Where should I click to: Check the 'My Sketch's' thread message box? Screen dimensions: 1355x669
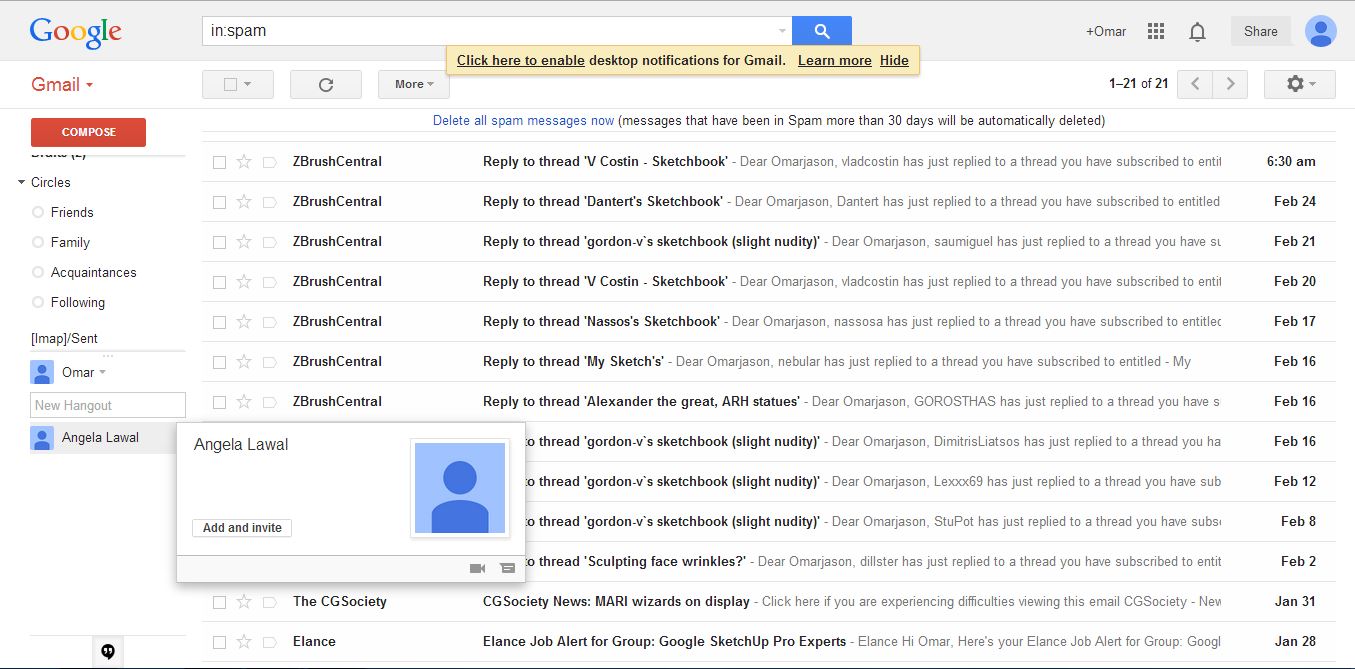point(219,361)
